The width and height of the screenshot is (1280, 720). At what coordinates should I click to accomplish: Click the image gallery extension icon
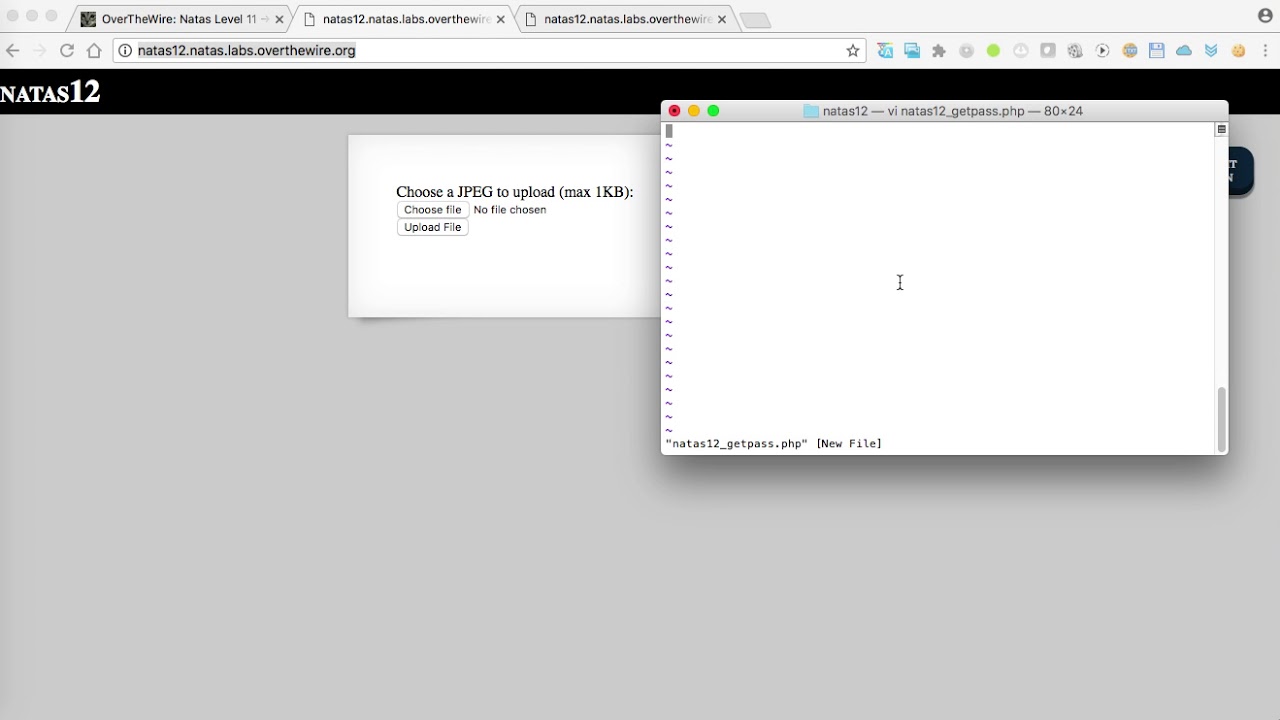click(x=912, y=51)
